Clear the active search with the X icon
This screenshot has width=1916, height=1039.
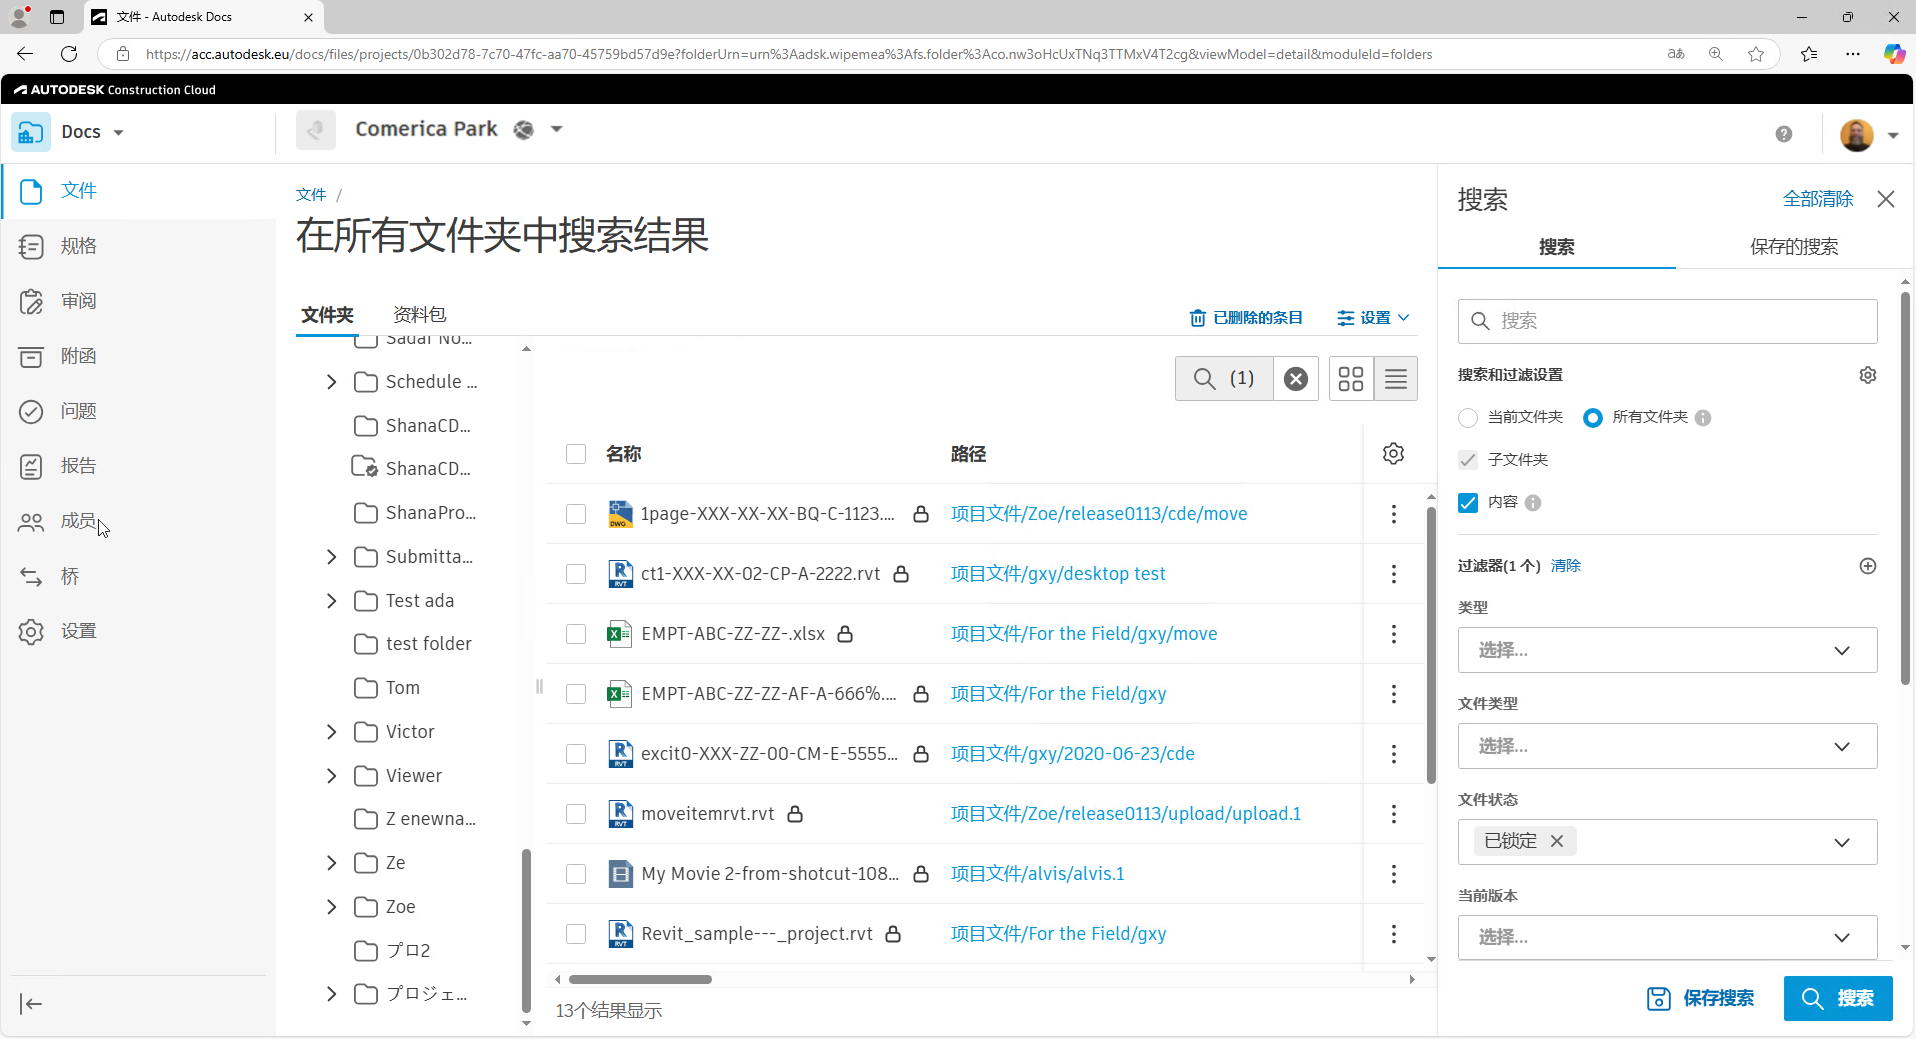coord(1296,379)
